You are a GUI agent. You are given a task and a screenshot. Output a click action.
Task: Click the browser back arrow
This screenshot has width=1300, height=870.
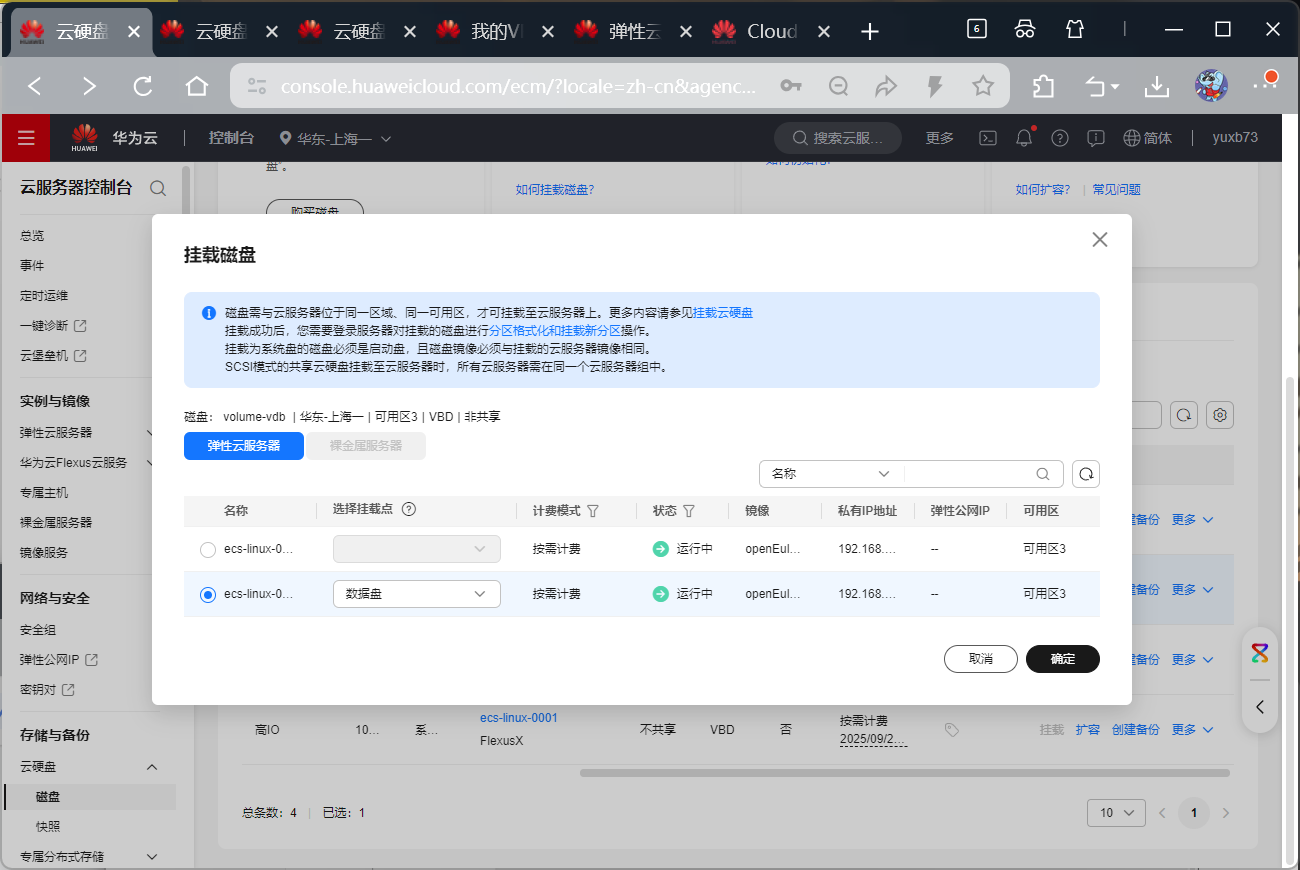click(x=35, y=86)
